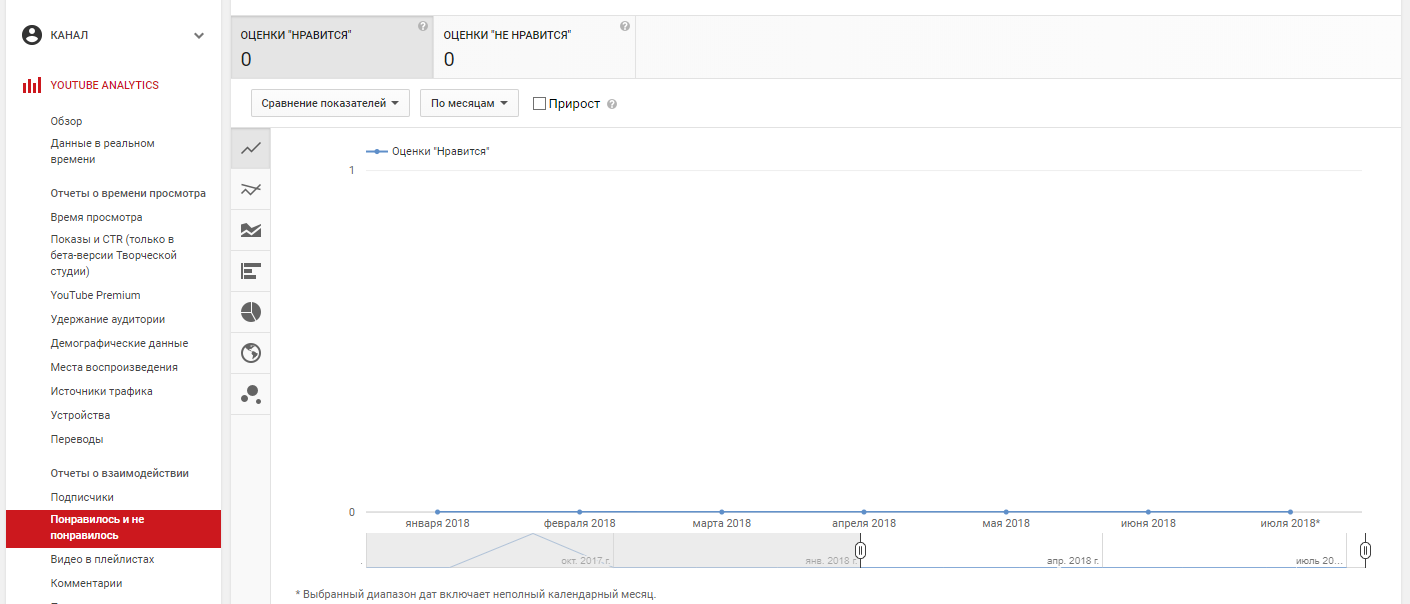1410x604 pixels.
Task: Switch to multi-line chart view icon
Action: [x=250, y=190]
